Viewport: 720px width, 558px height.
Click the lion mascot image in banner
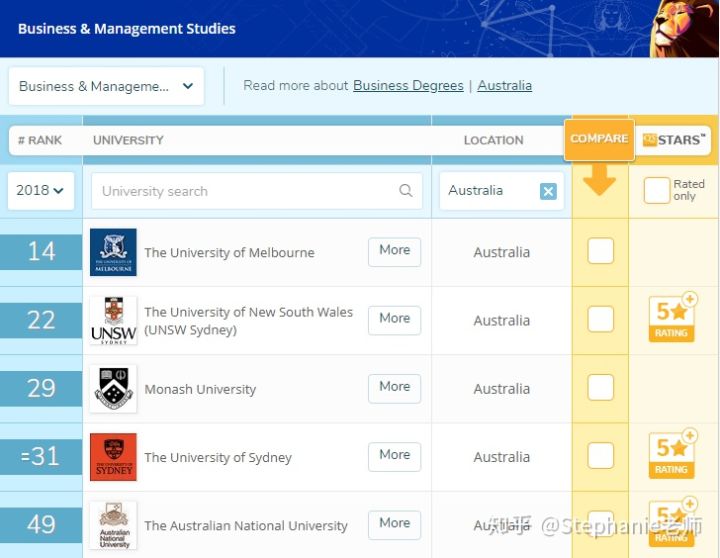pyautogui.click(x=684, y=28)
